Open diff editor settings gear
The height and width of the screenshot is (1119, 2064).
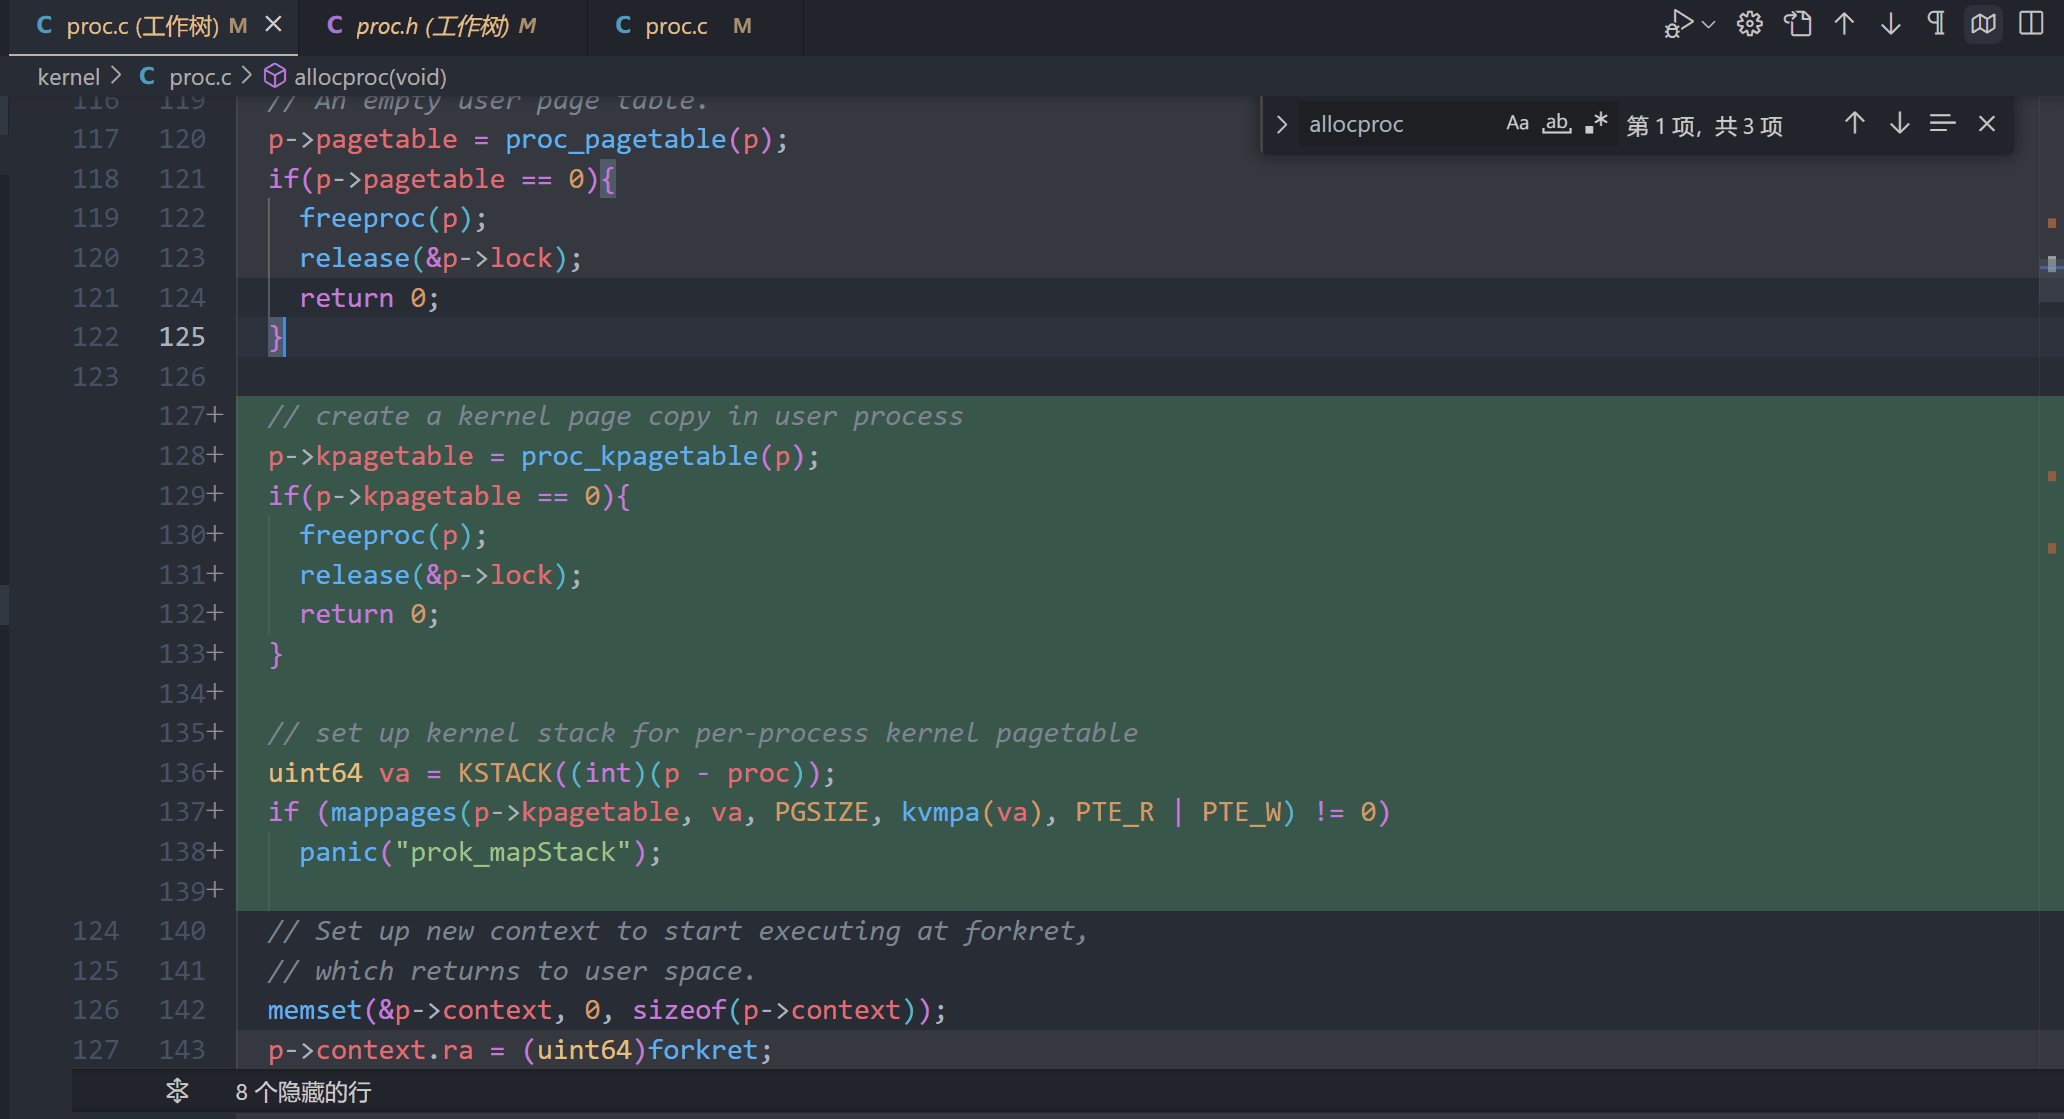click(1750, 24)
